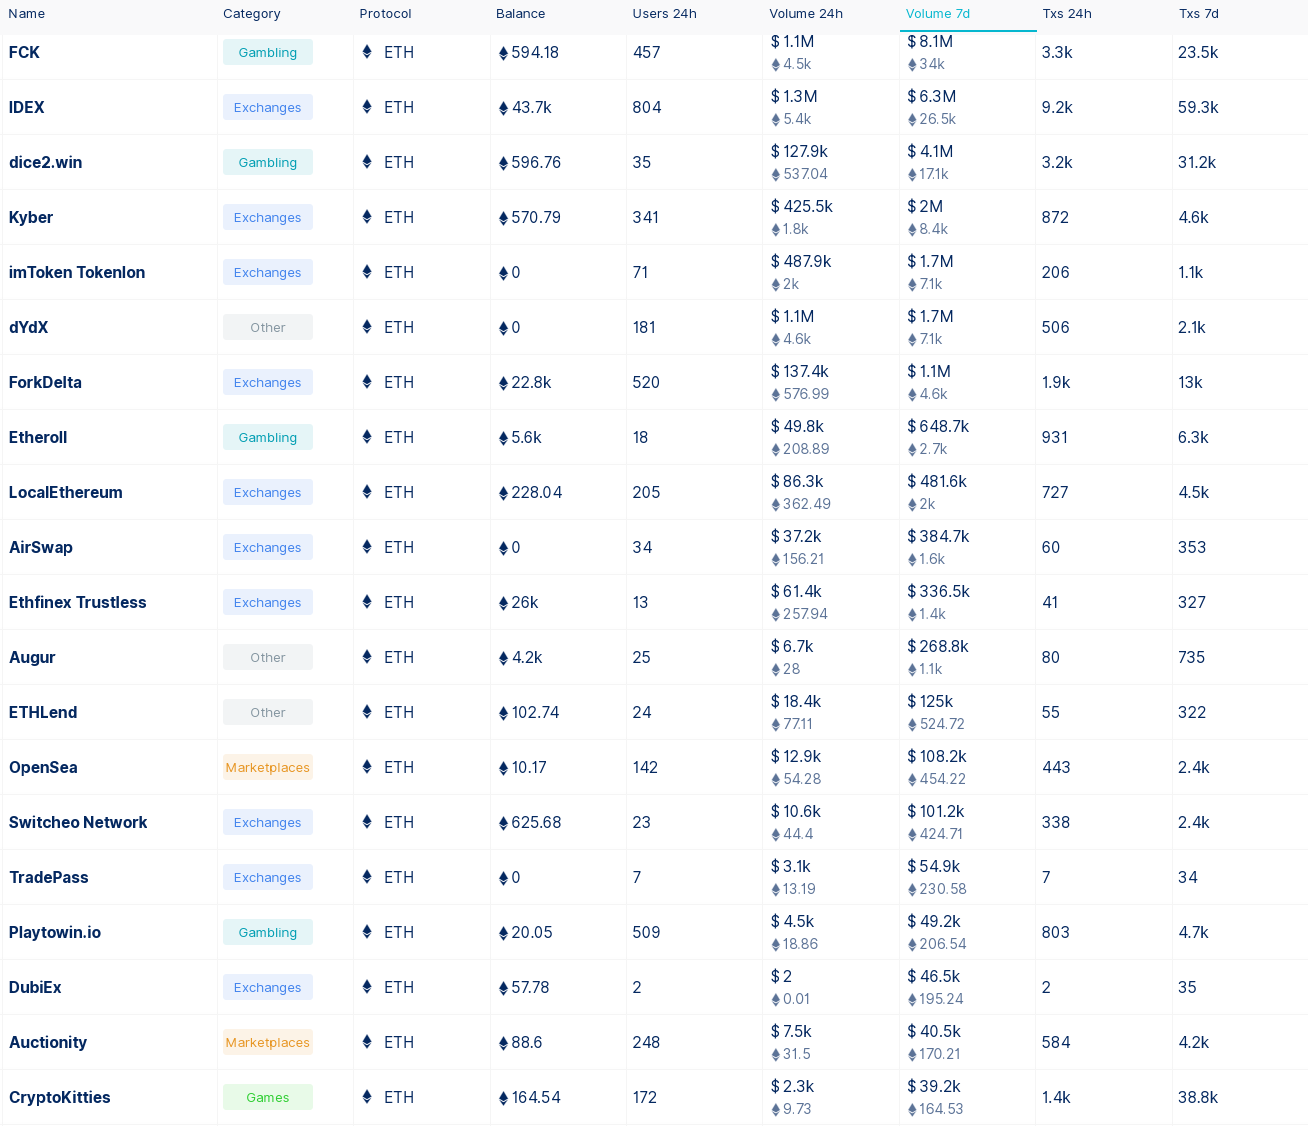Select OpenSea's 443 Txs 24h value
This screenshot has width=1308, height=1126.
click(1056, 767)
